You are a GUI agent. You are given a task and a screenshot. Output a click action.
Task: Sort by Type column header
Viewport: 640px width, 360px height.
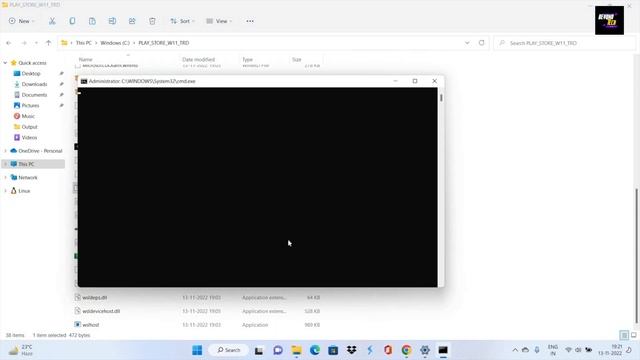coord(248,60)
